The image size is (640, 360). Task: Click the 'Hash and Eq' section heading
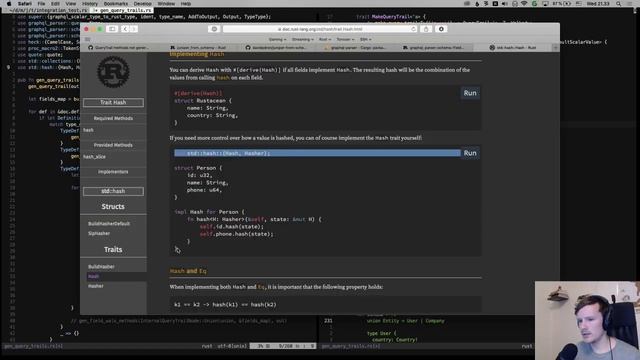[188, 271]
